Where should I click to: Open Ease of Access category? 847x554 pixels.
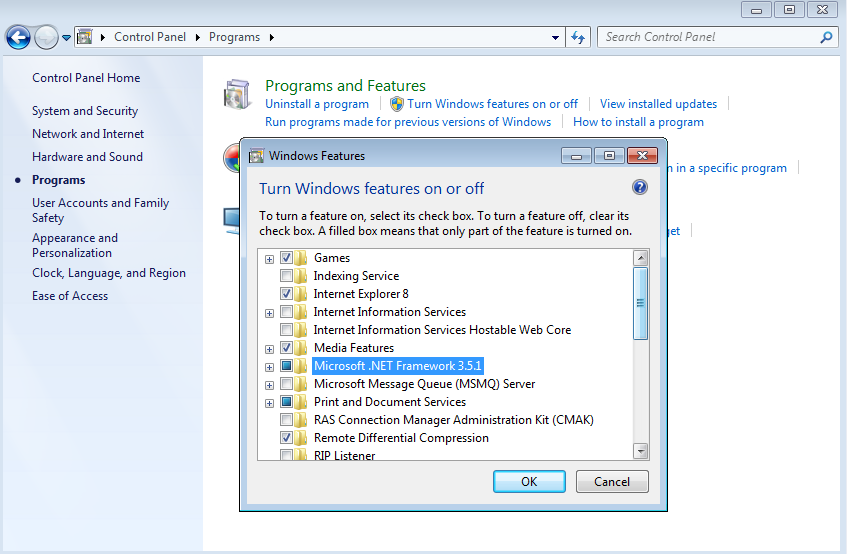coord(70,296)
